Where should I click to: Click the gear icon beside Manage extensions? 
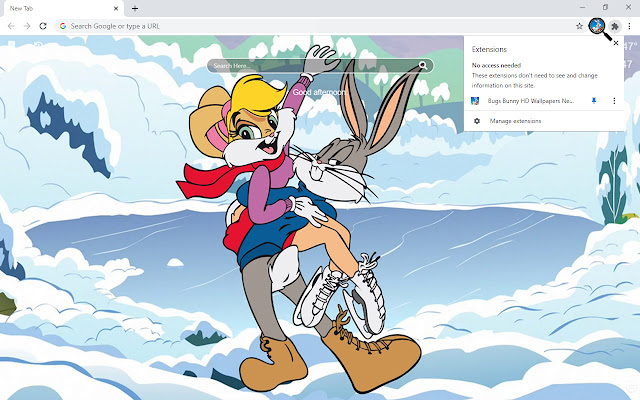(477, 121)
